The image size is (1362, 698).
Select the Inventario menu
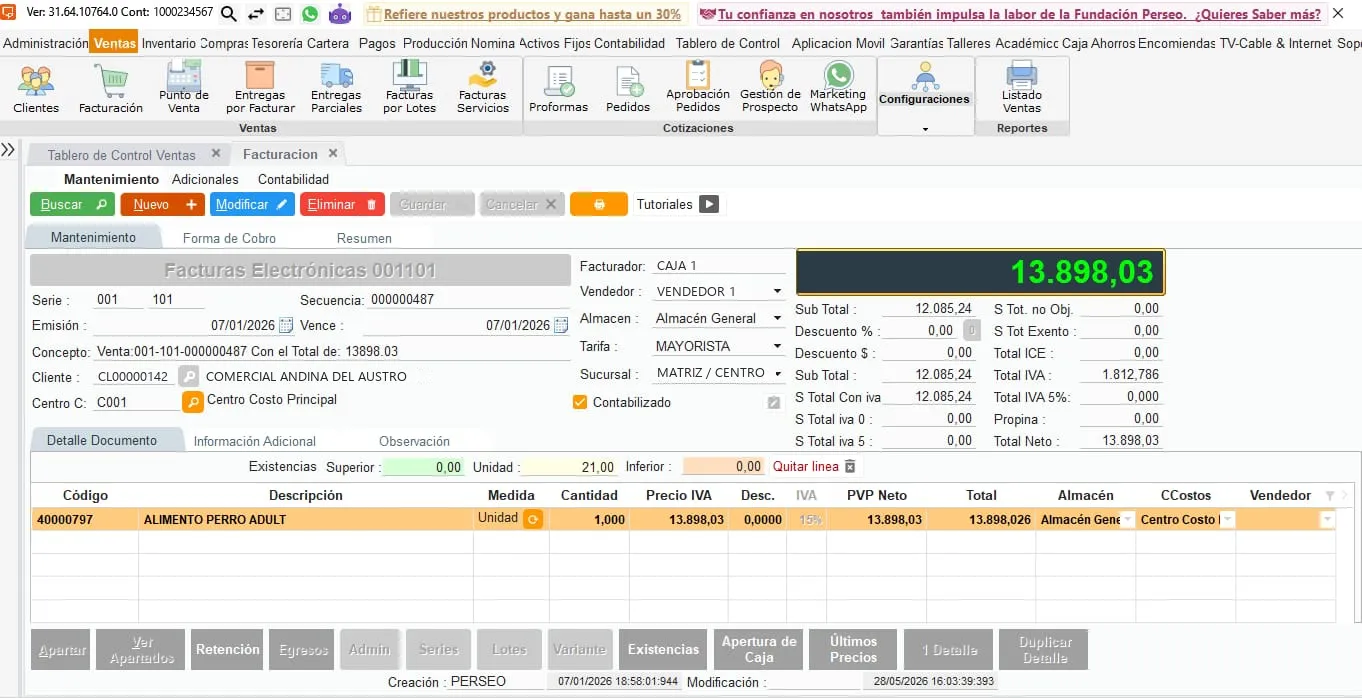(169, 43)
